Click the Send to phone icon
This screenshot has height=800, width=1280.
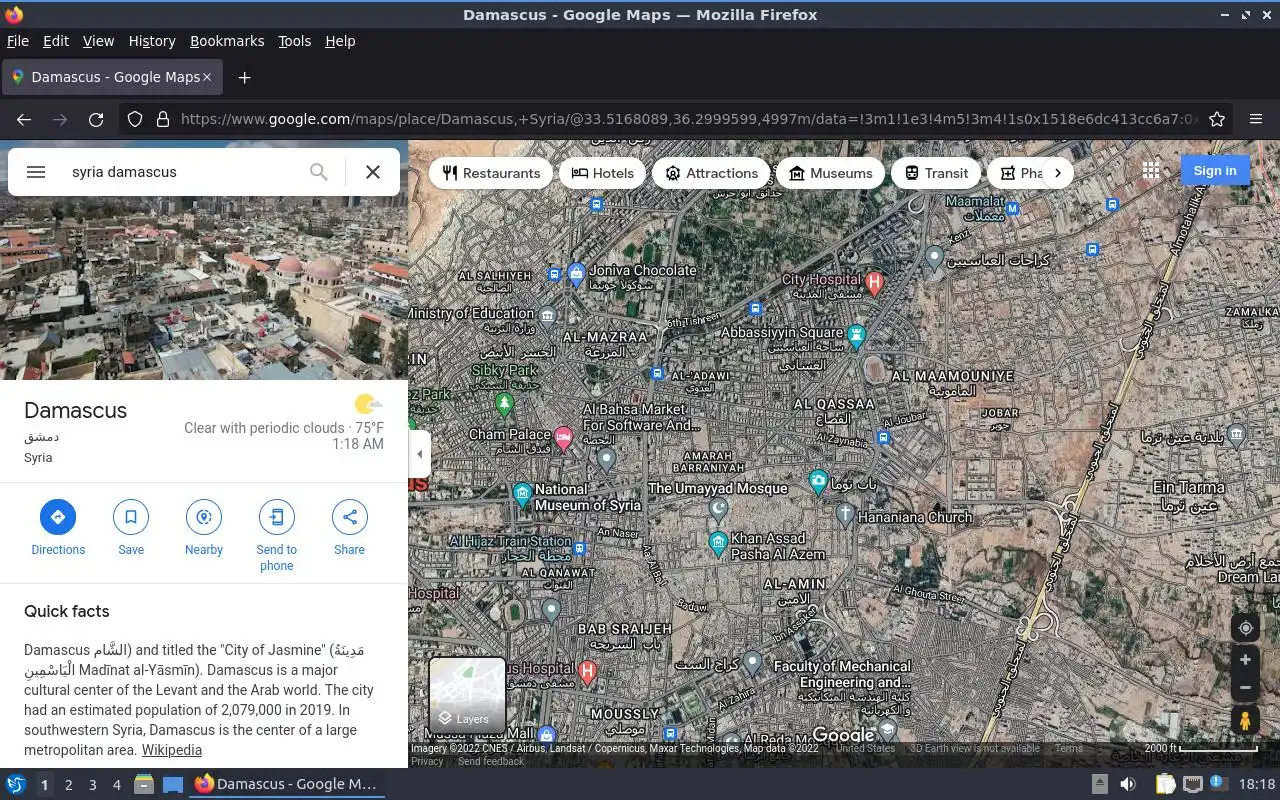(x=276, y=517)
